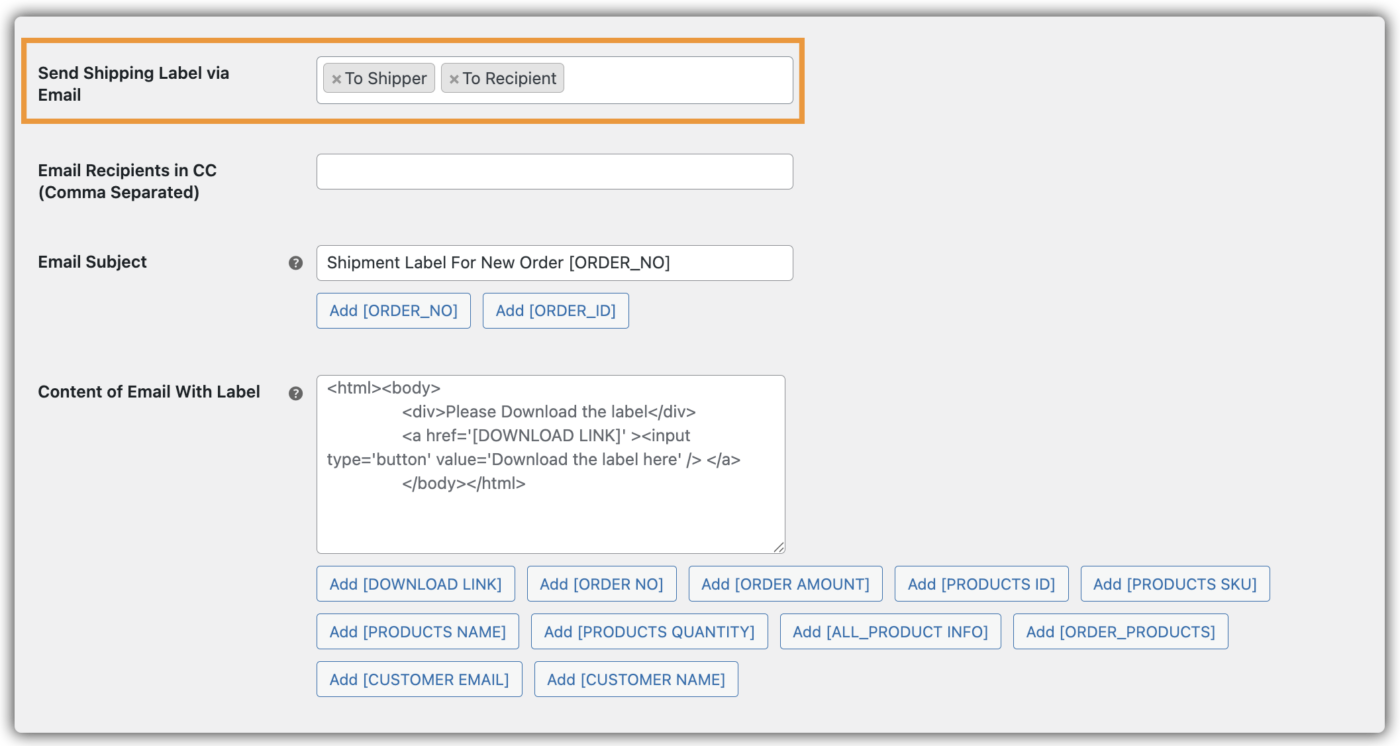Remove the To Recipient tag
Screen dimensions: 1400x746
click(454, 79)
